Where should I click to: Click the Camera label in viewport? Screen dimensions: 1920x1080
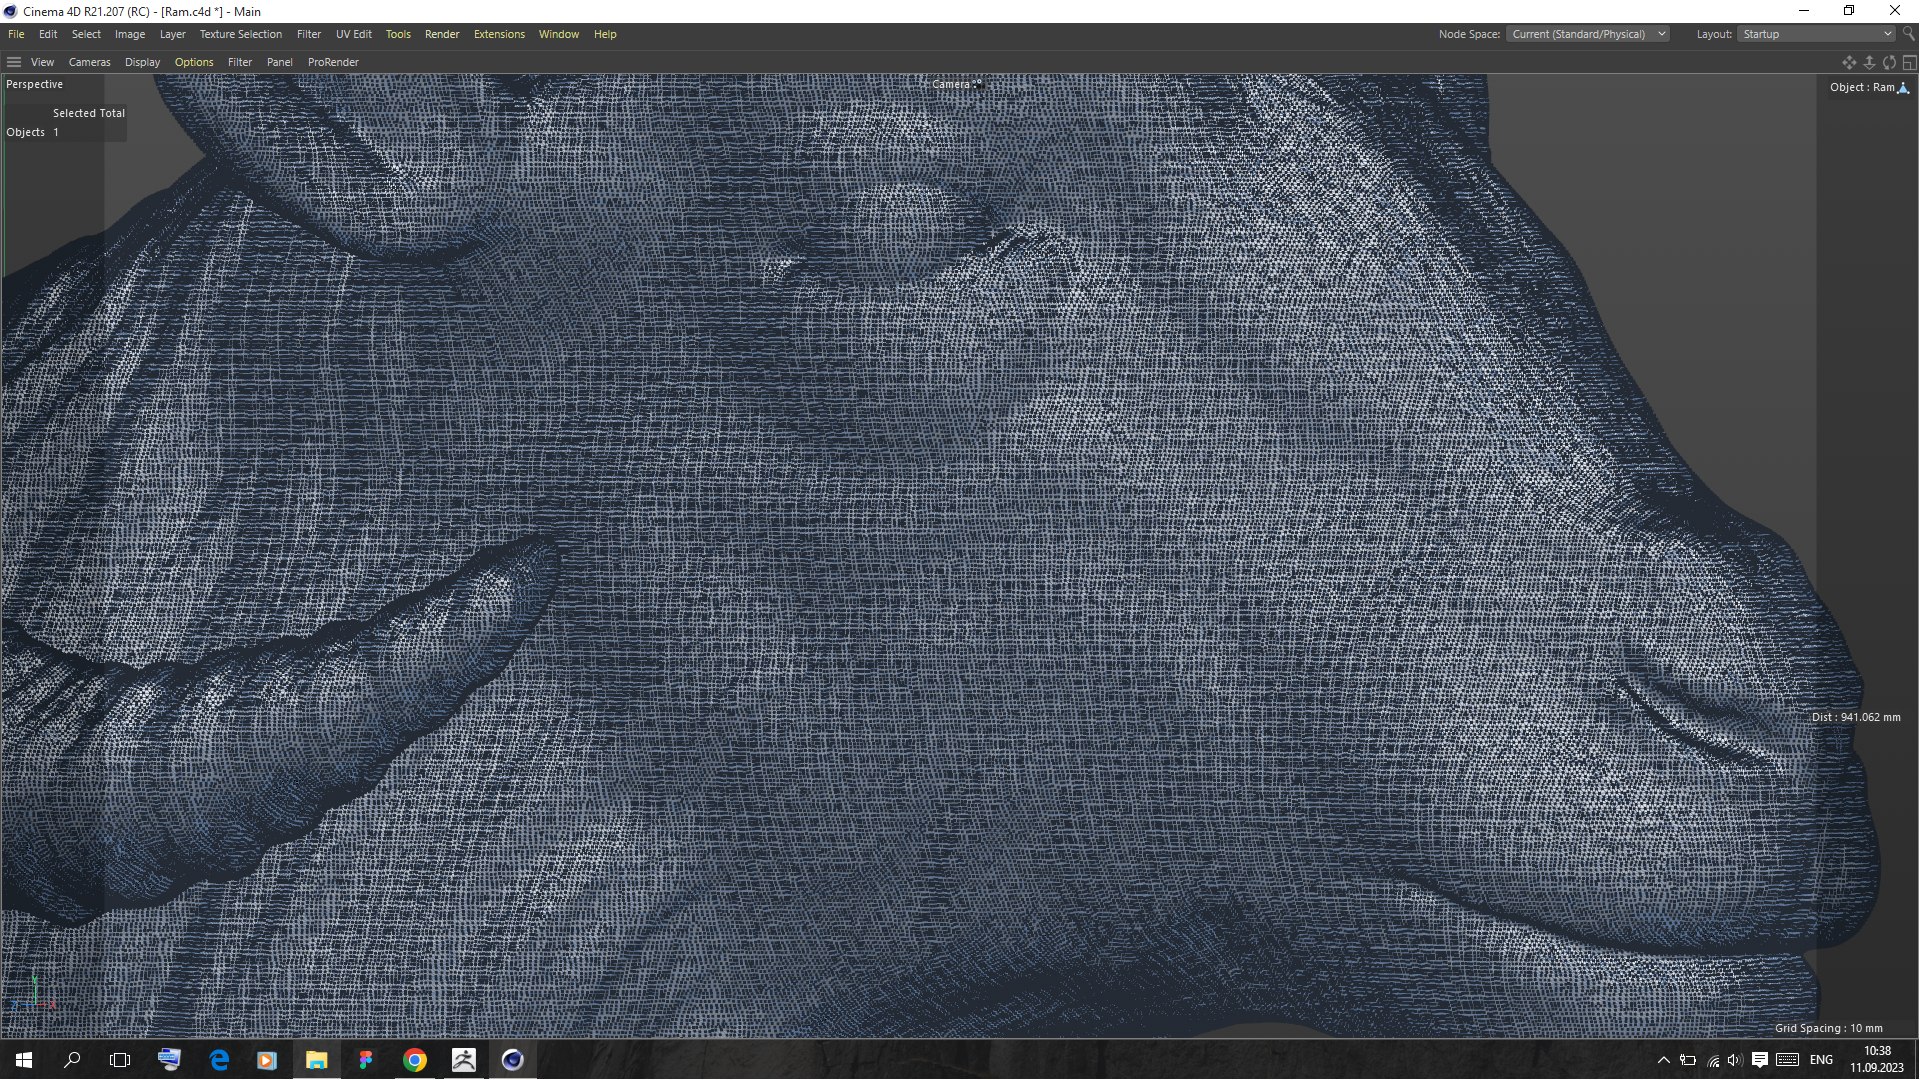click(x=951, y=84)
